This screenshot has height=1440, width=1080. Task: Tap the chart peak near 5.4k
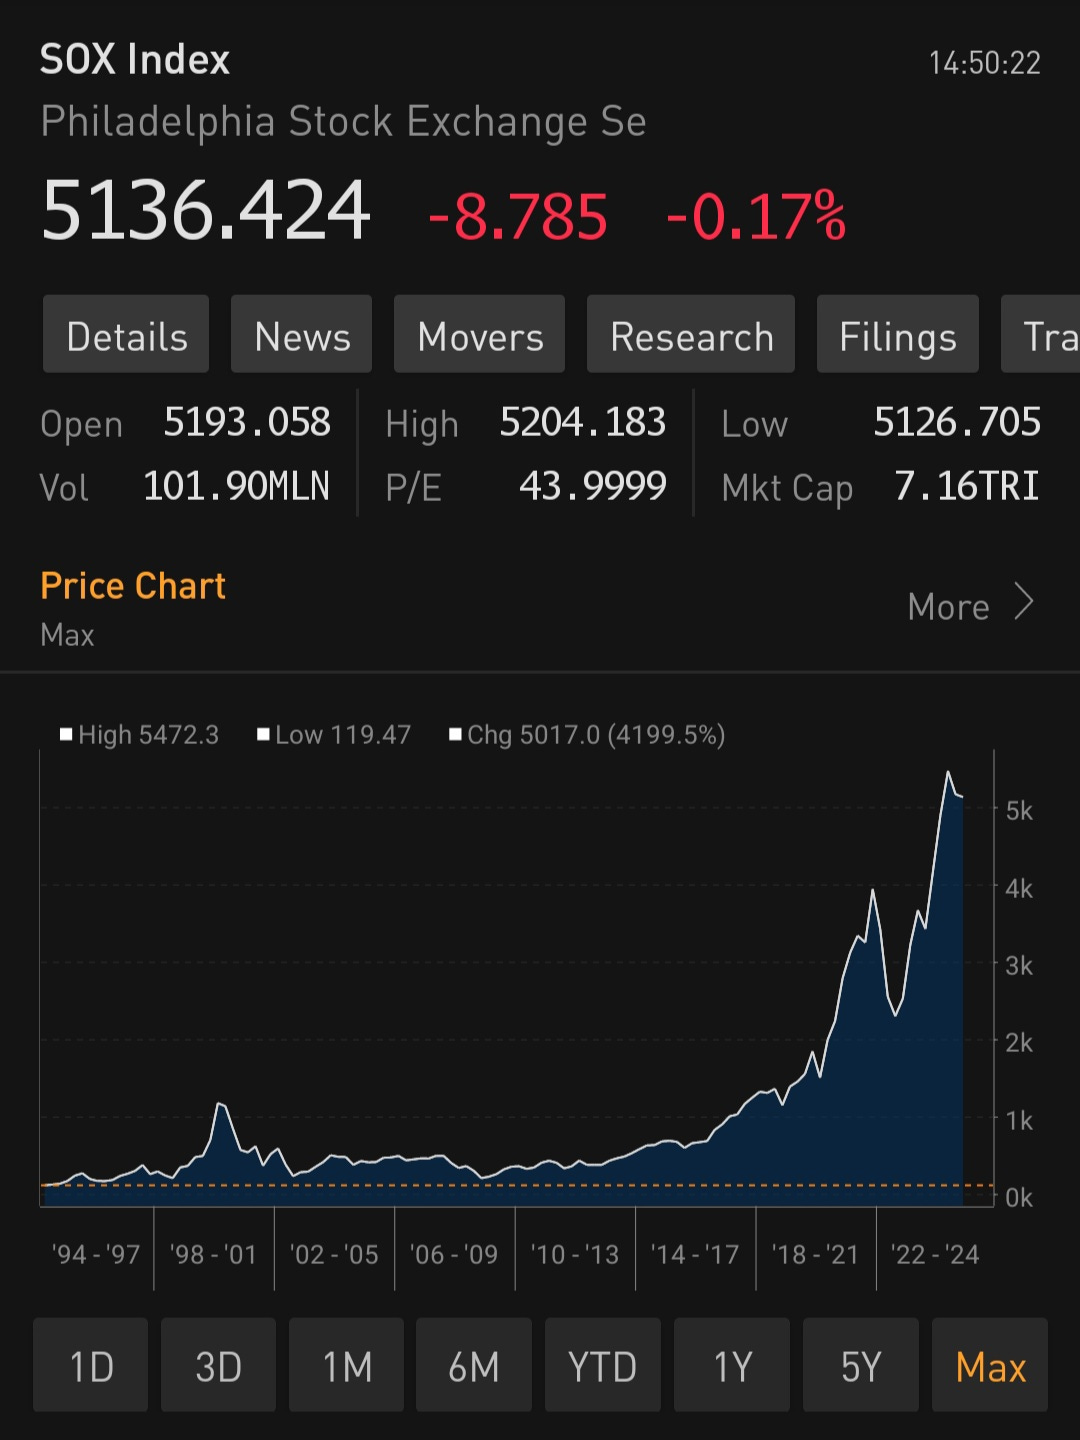[x=948, y=773]
